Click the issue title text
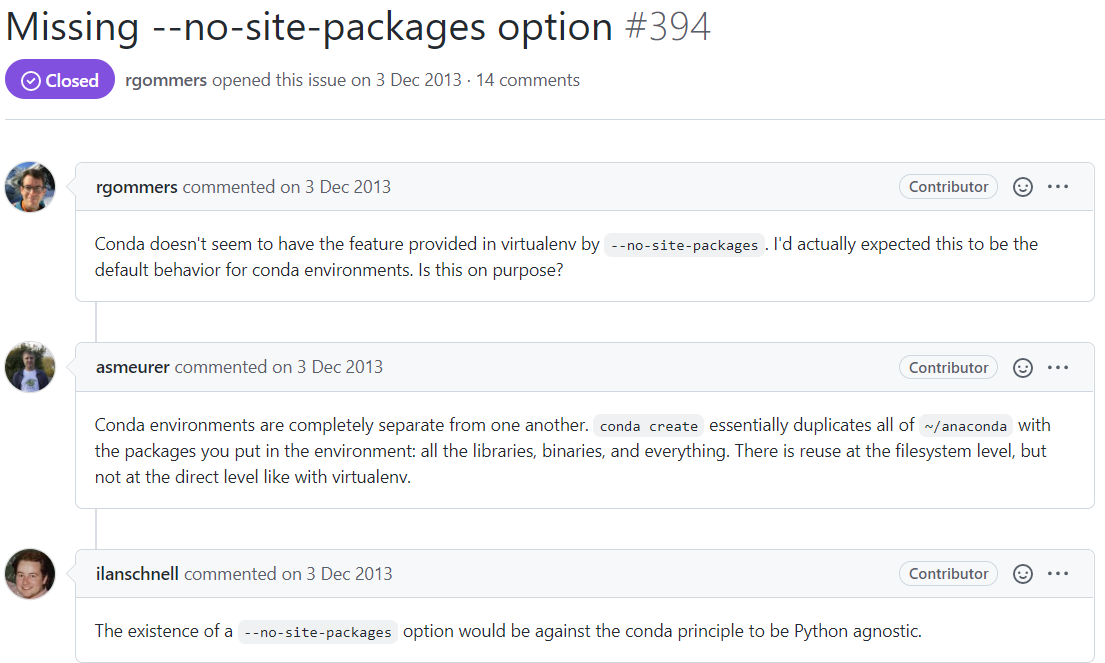1105x663 pixels. (x=309, y=27)
